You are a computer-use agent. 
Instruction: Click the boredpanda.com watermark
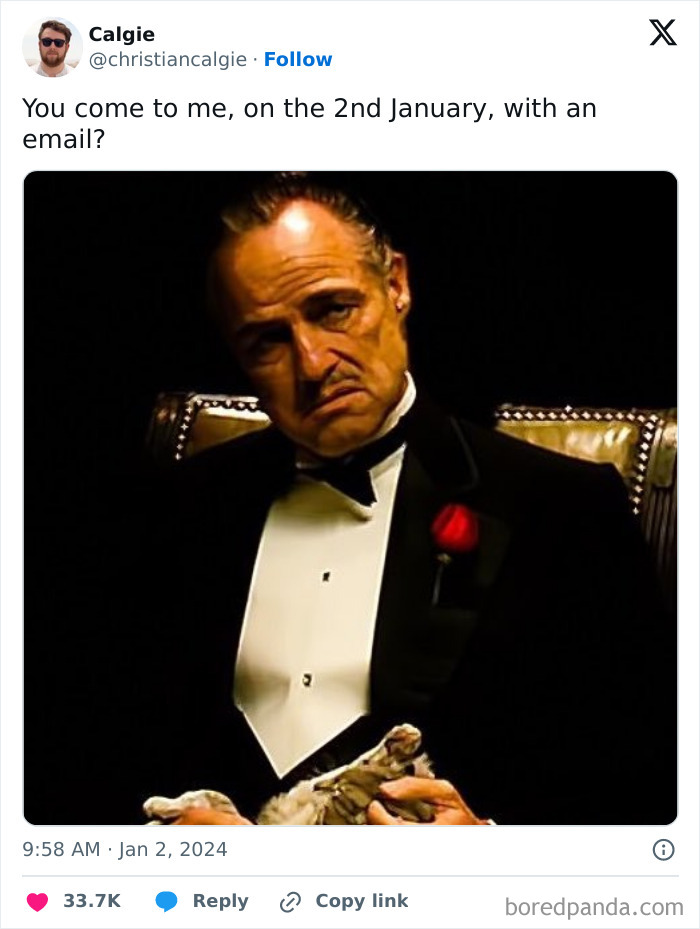(x=594, y=907)
